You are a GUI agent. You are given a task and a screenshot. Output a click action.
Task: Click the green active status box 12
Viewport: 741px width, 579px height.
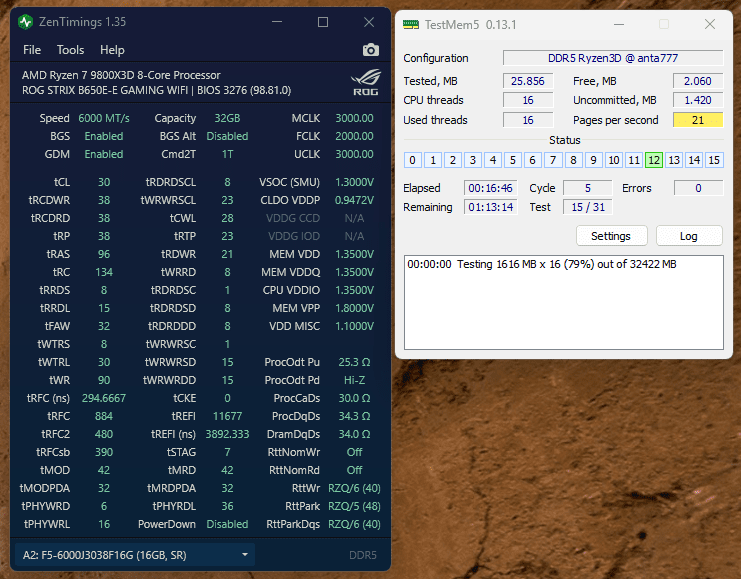point(654,160)
